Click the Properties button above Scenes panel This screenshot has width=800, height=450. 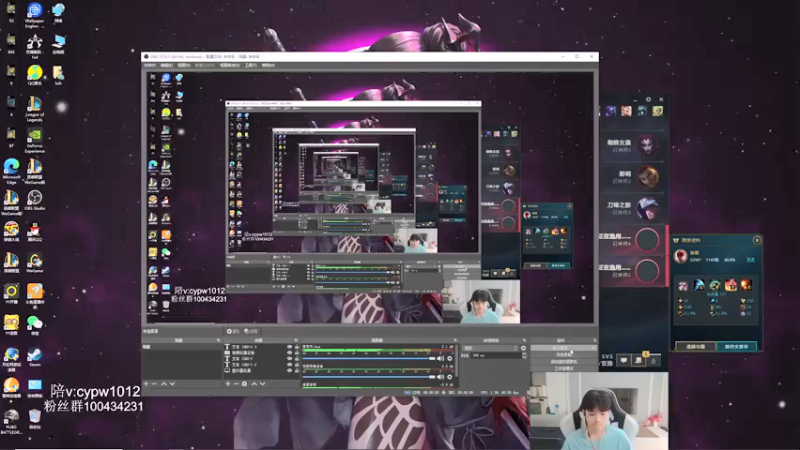[x=233, y=332]
